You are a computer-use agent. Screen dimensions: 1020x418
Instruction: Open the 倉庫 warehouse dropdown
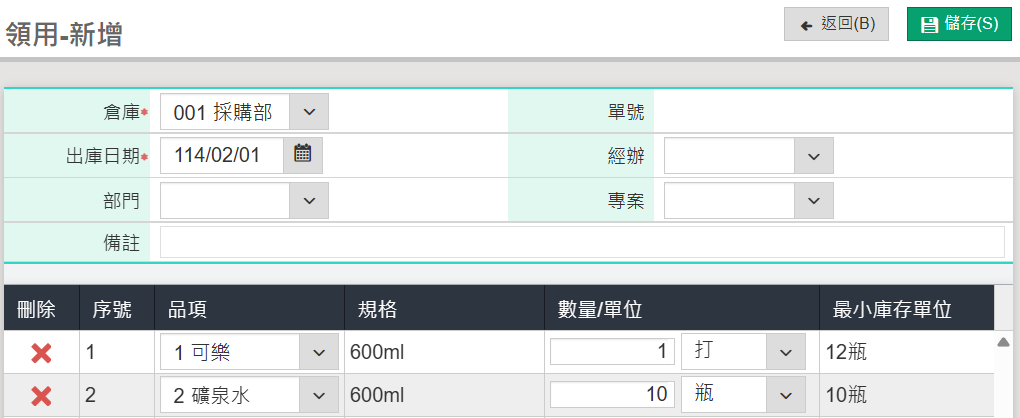(x=308, y=112)
